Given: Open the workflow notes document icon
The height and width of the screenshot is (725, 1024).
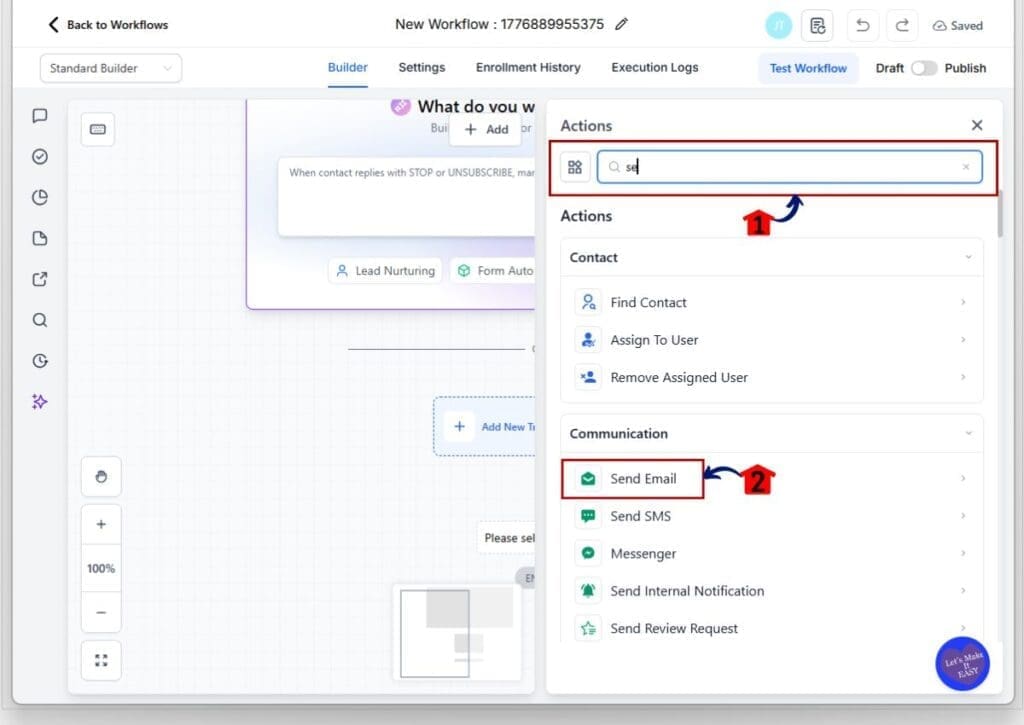Looking at the screenshot, I should 817,25.
